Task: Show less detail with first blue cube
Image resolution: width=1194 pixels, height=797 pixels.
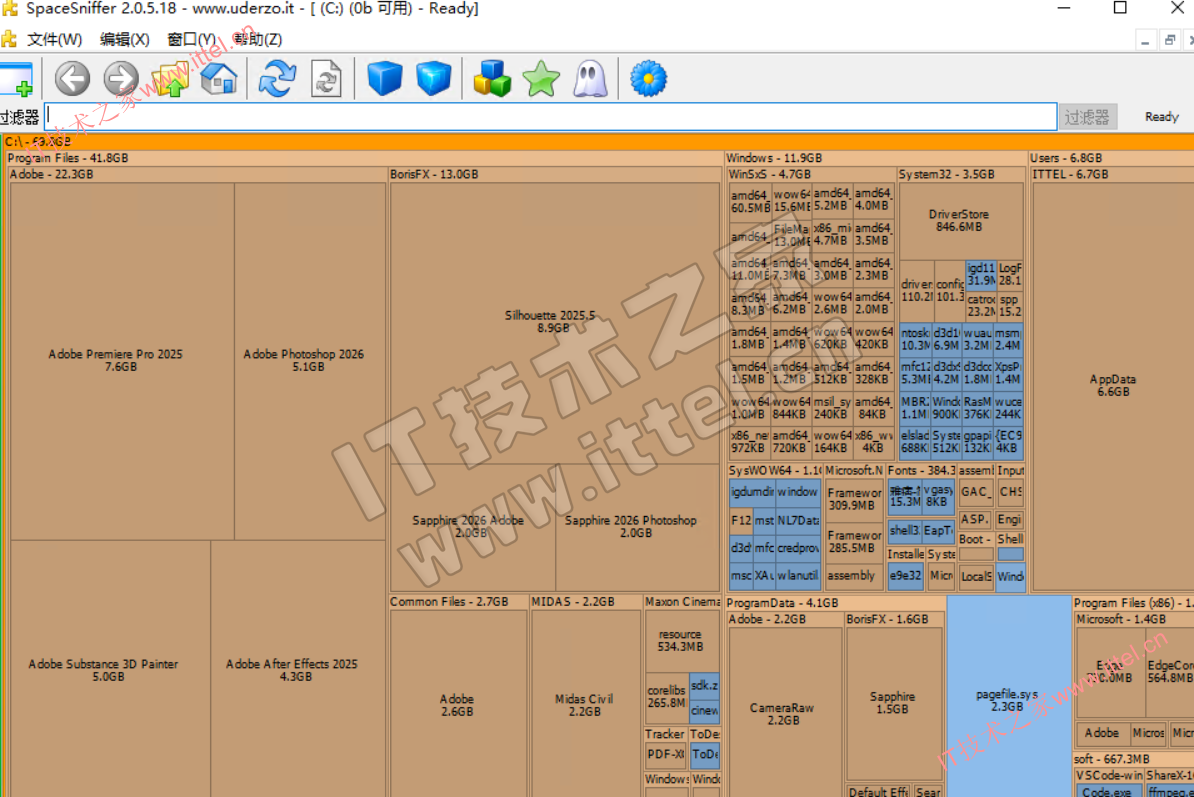Action: point(385,78)
